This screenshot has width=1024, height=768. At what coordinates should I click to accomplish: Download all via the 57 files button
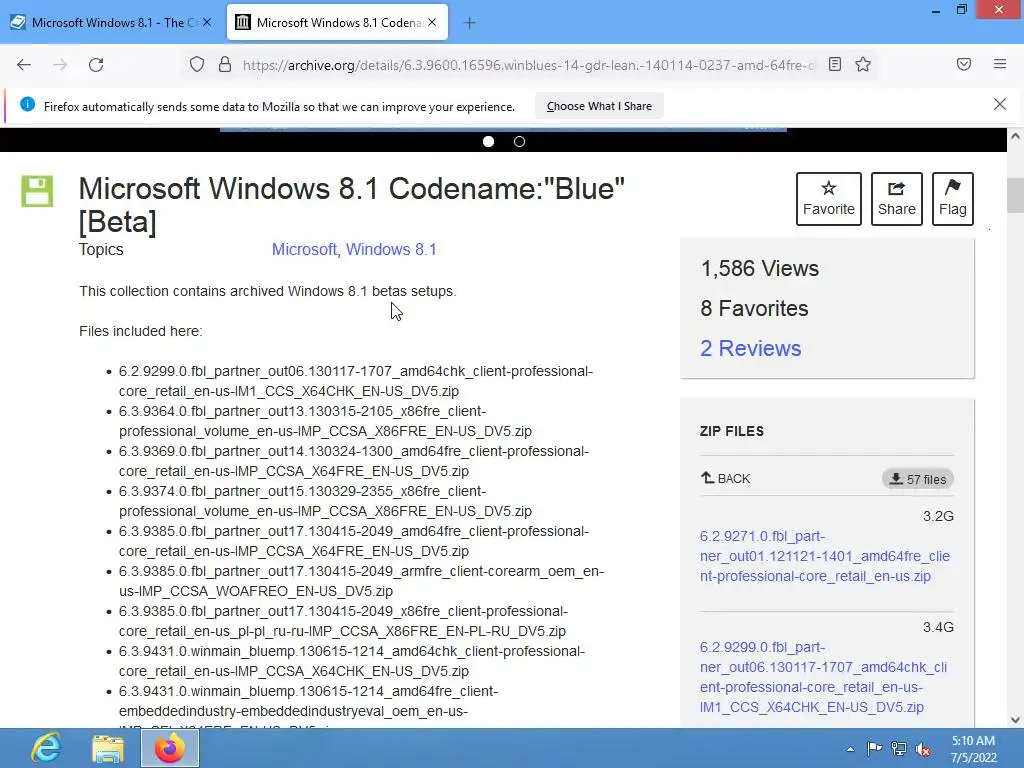[918, 479]
